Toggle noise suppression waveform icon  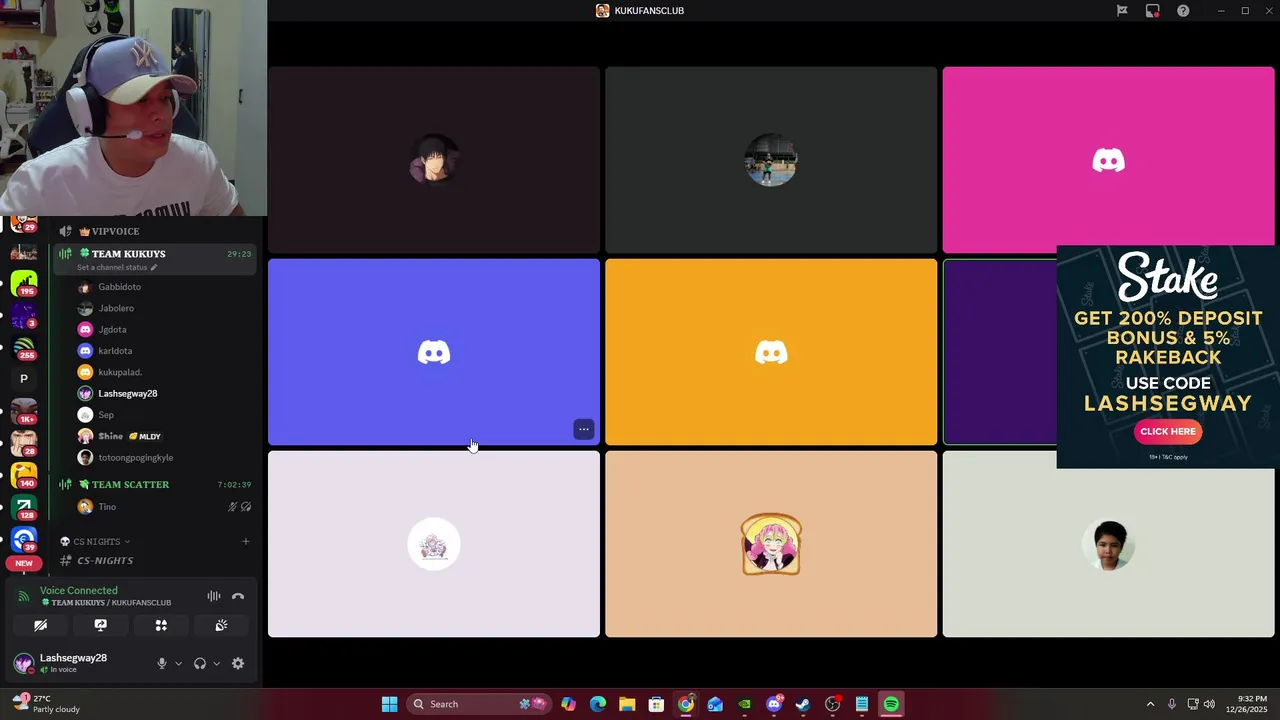(x=214, y=596)
